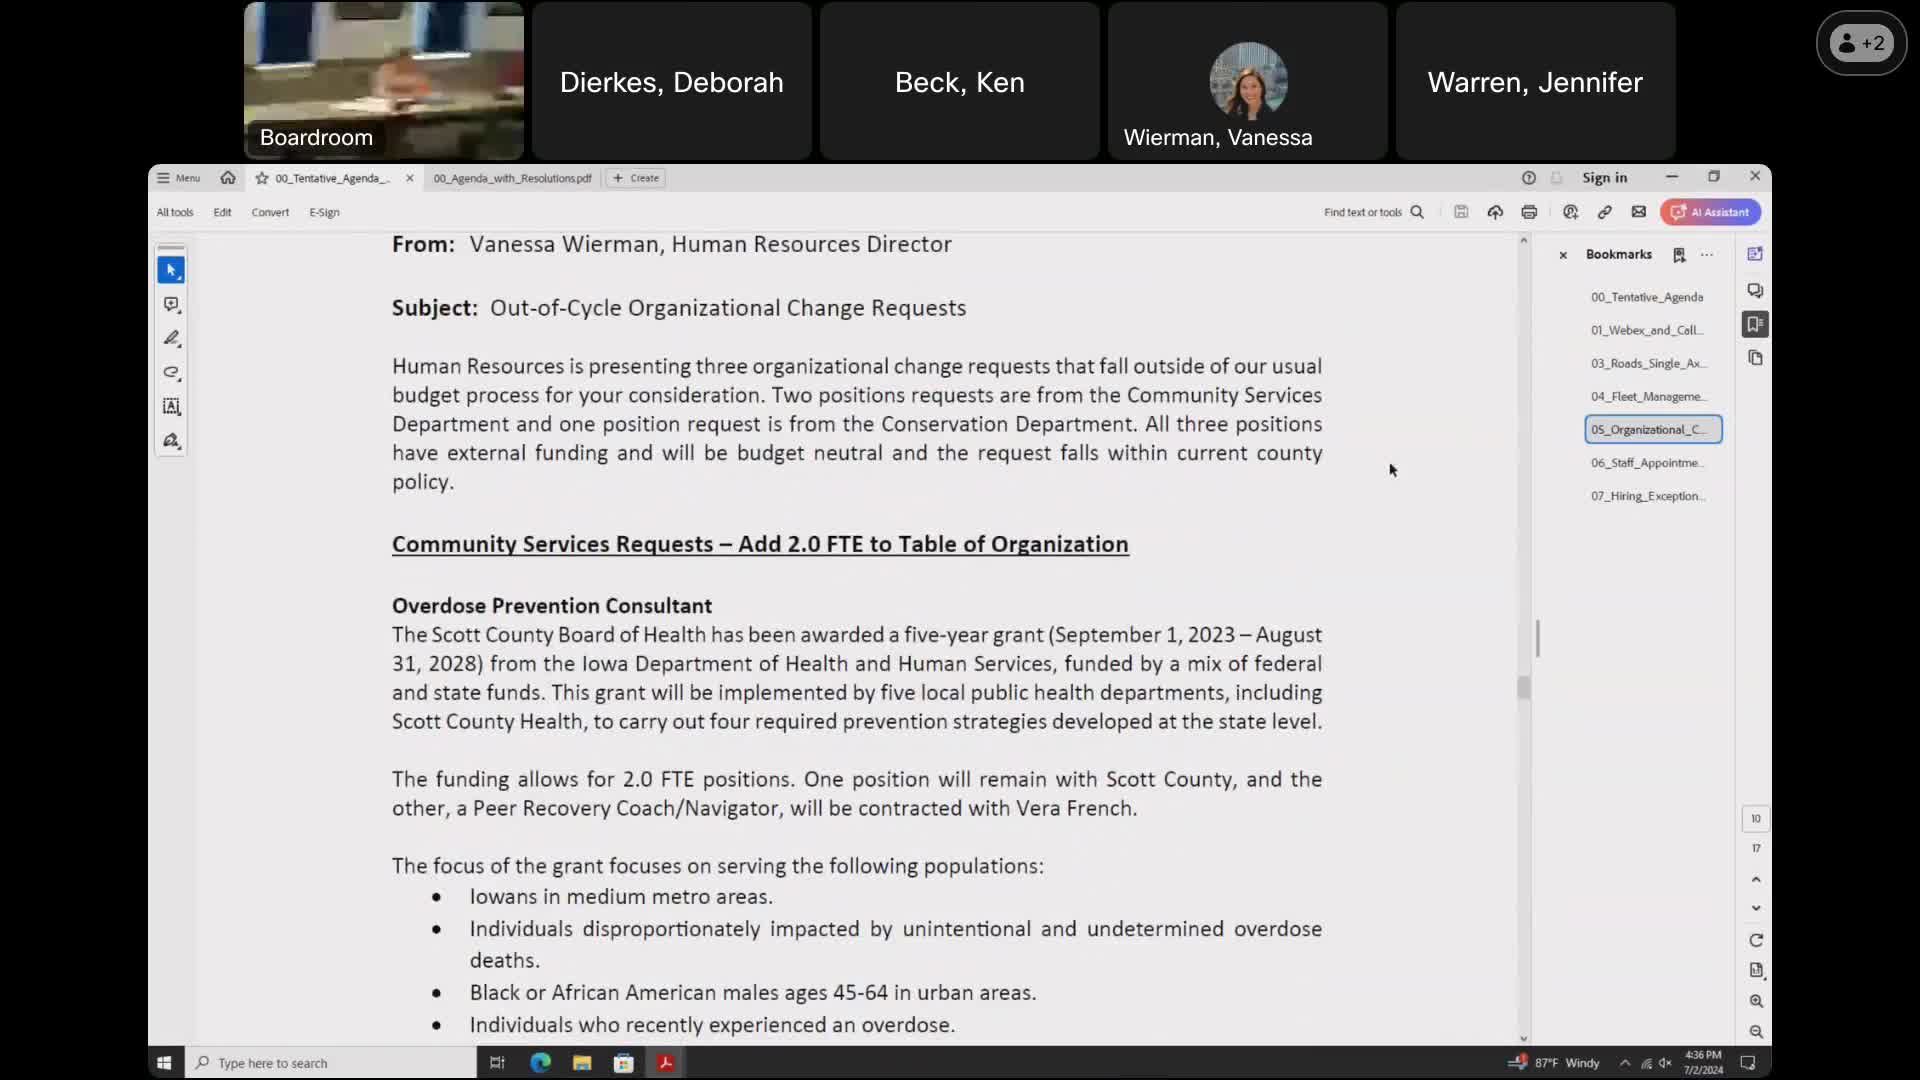Expand participants +2 overflow button
The image size is (1920, 1080).
coord(1861,43)
